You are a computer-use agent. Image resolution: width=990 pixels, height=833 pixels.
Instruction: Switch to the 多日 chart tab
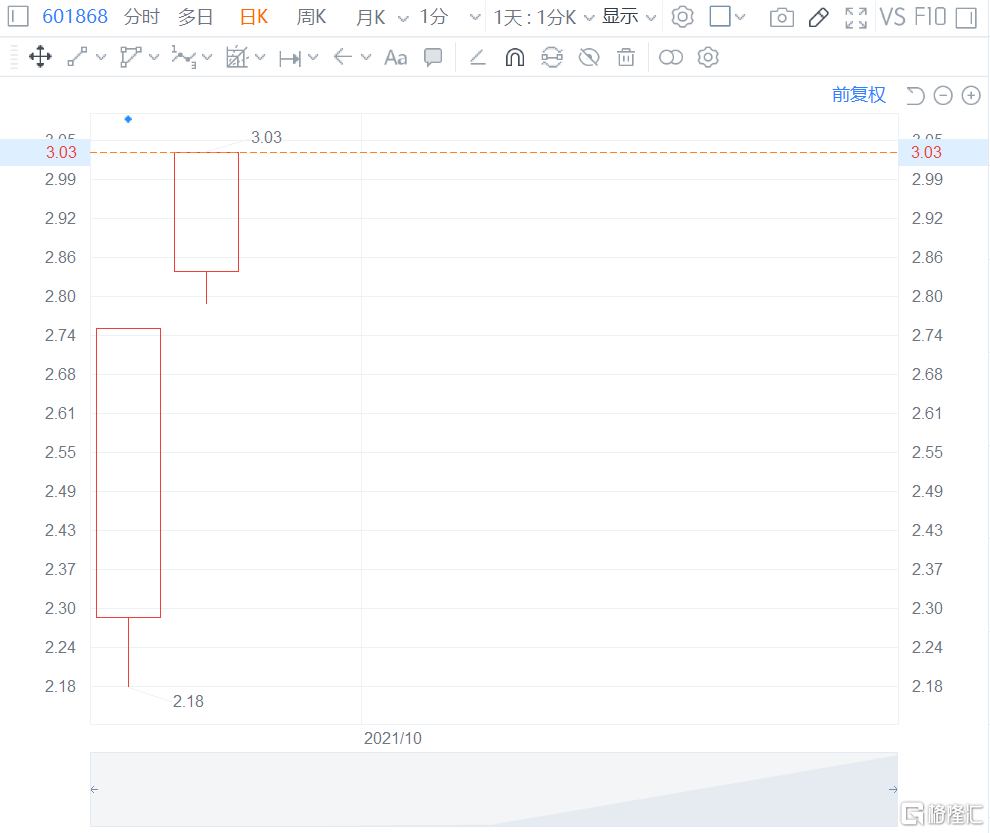point(196,16)
